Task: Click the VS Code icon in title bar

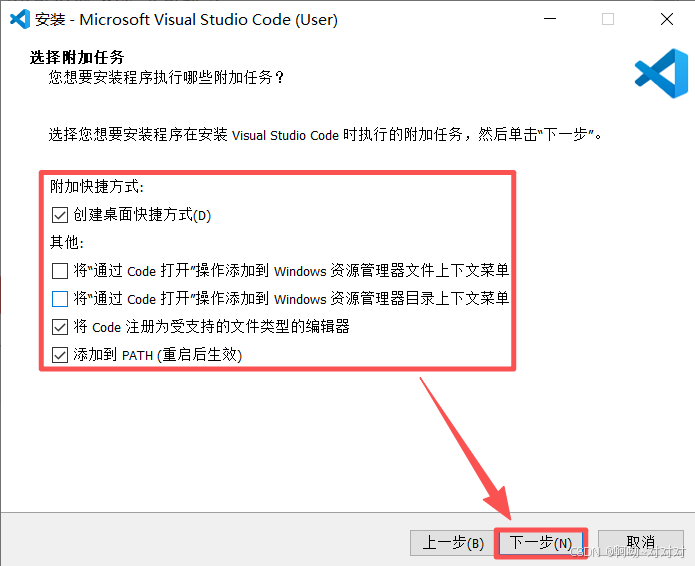Action: point(20,19)
